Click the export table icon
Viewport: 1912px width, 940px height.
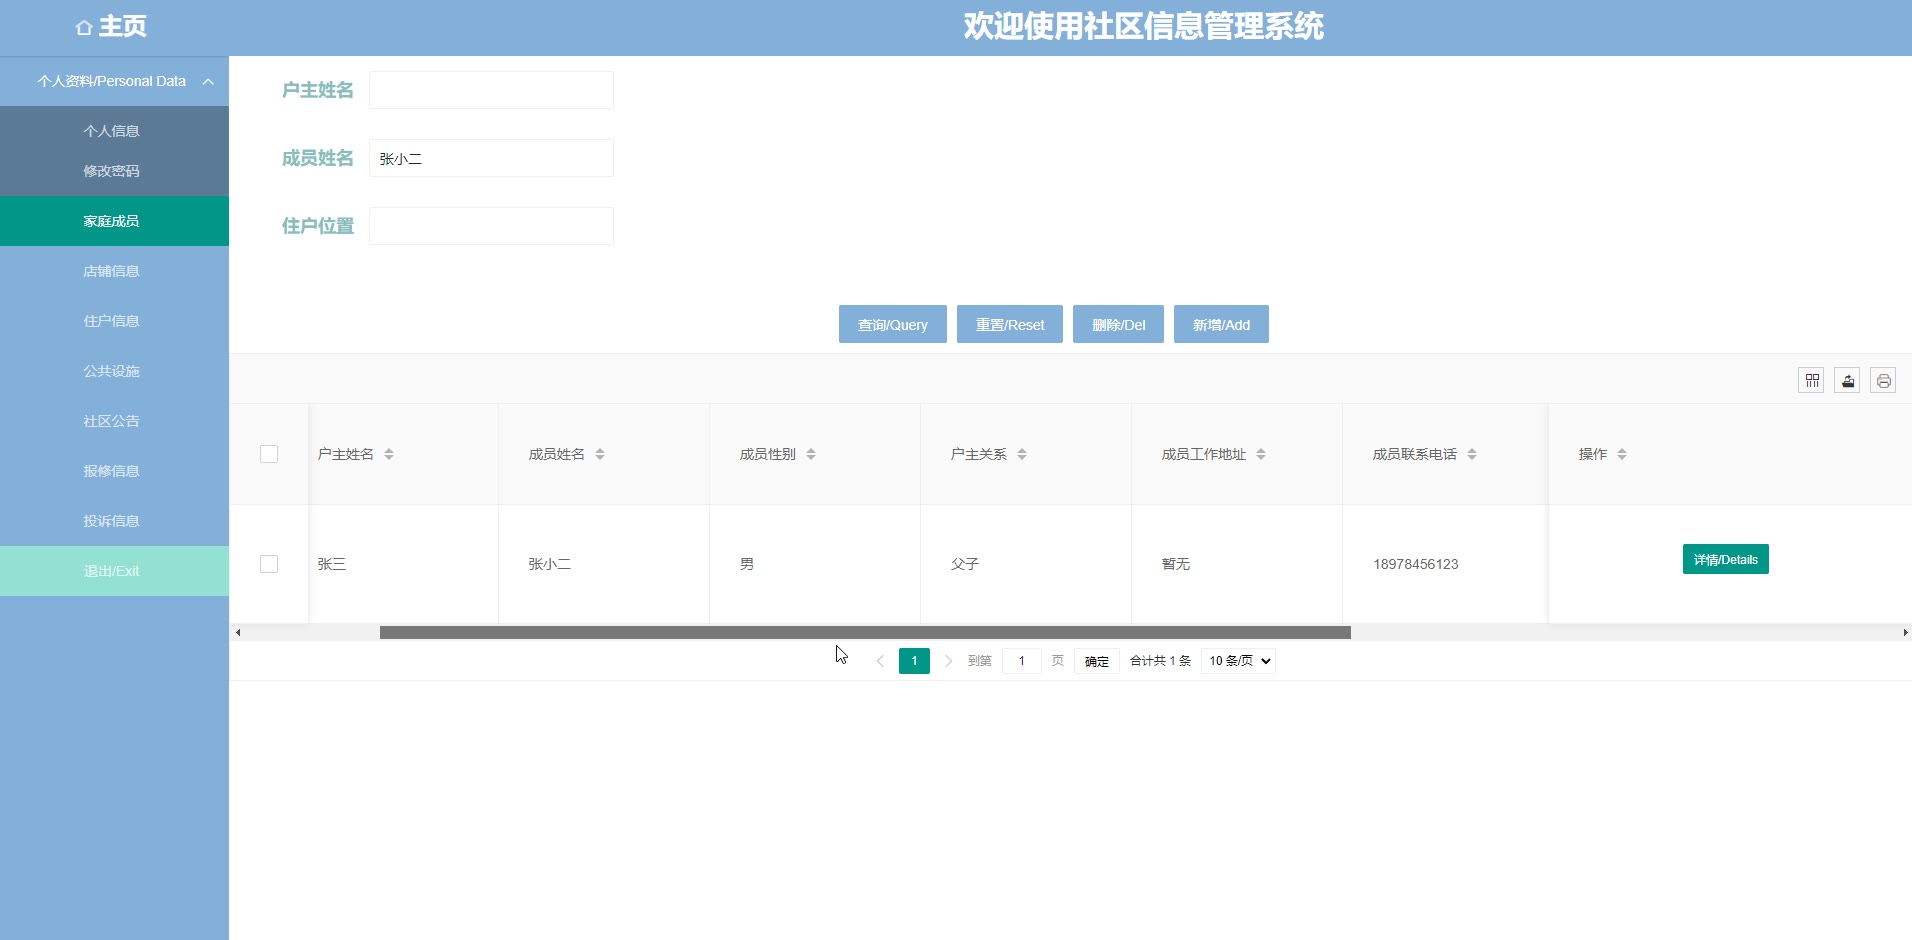[1847, 380]
